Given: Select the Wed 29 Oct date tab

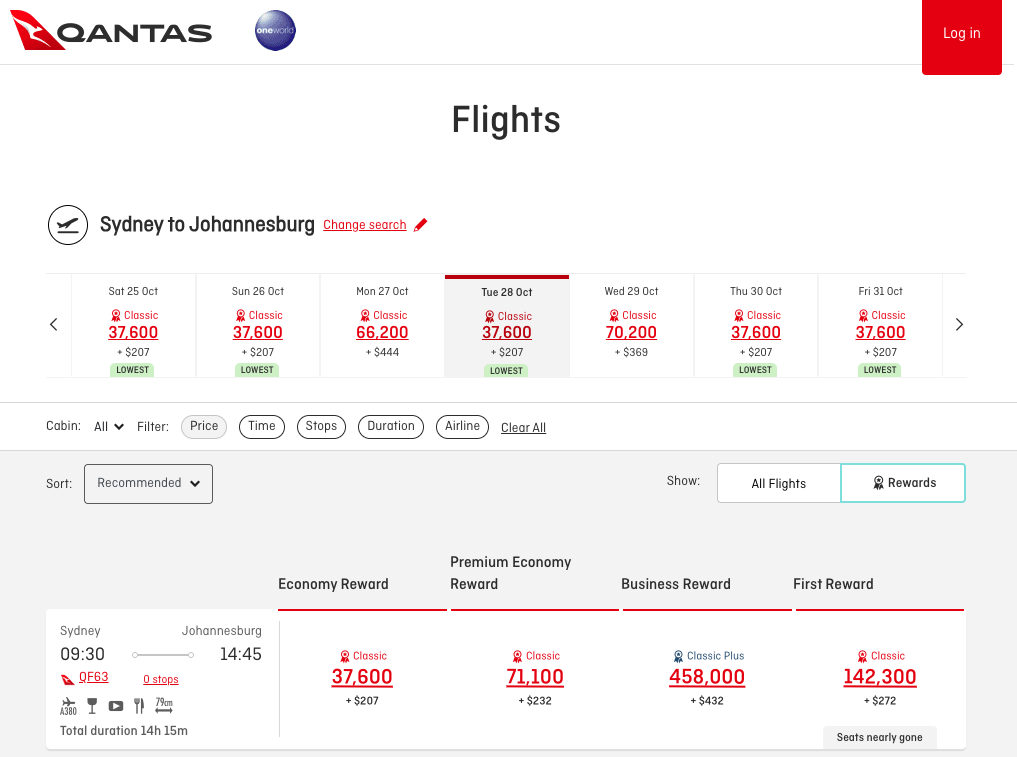Looking at the screenshot, I should 631,326.
